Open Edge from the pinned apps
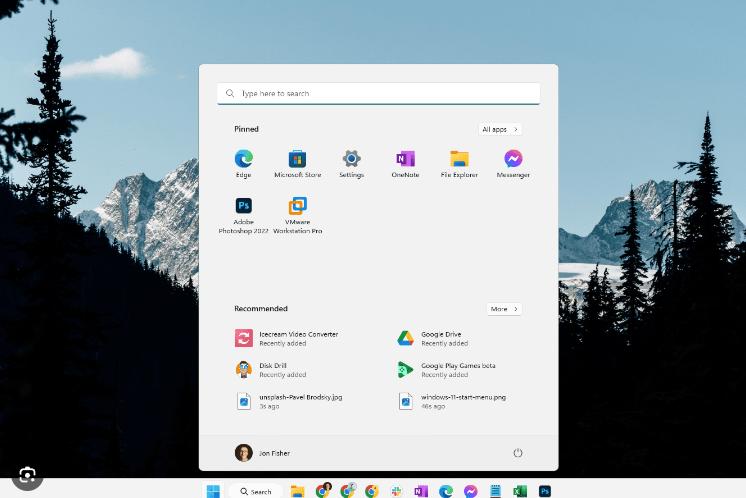 click(244, 163)
